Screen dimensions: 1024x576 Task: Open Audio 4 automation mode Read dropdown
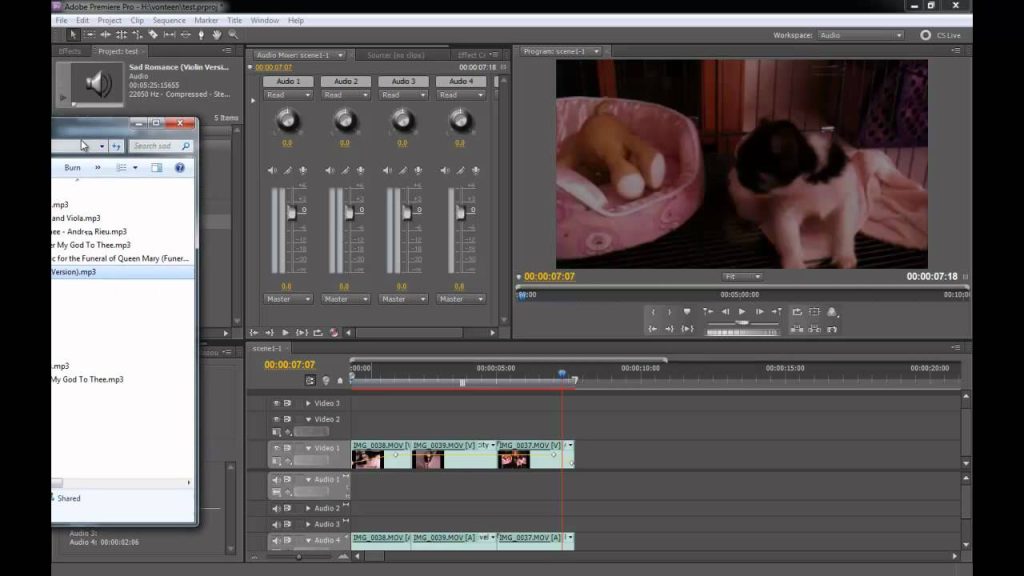point(460,95)
